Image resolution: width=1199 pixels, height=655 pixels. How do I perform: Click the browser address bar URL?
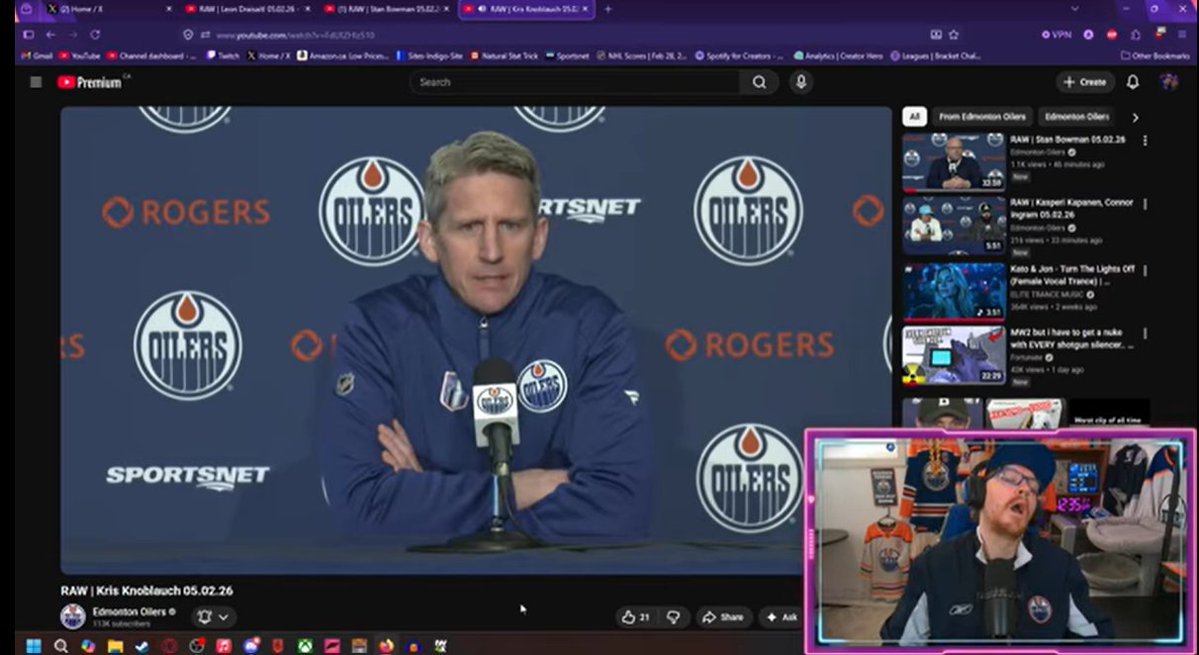pyautogui.click(x=295, y=34)
